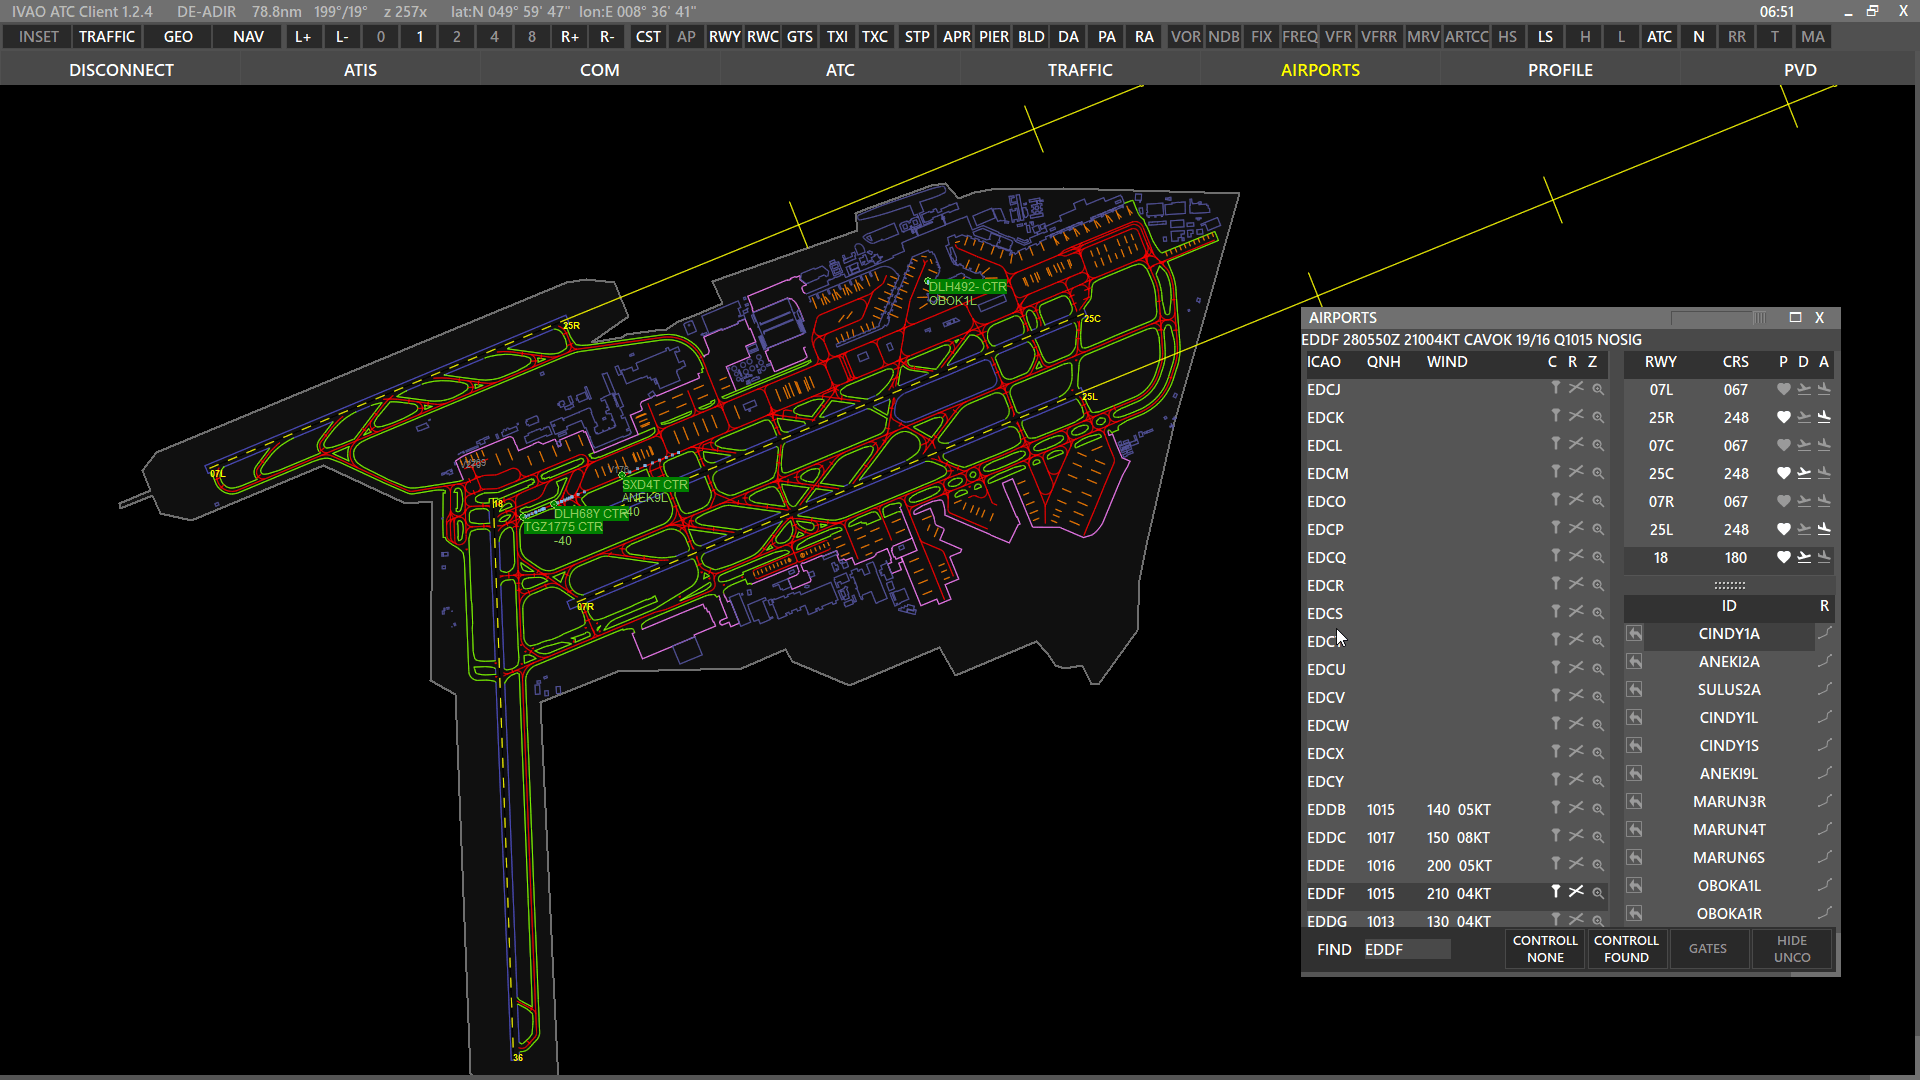Toggle preferred heart for runway 07L
Viewport: 1920px width, 1080px height.
1783,389
